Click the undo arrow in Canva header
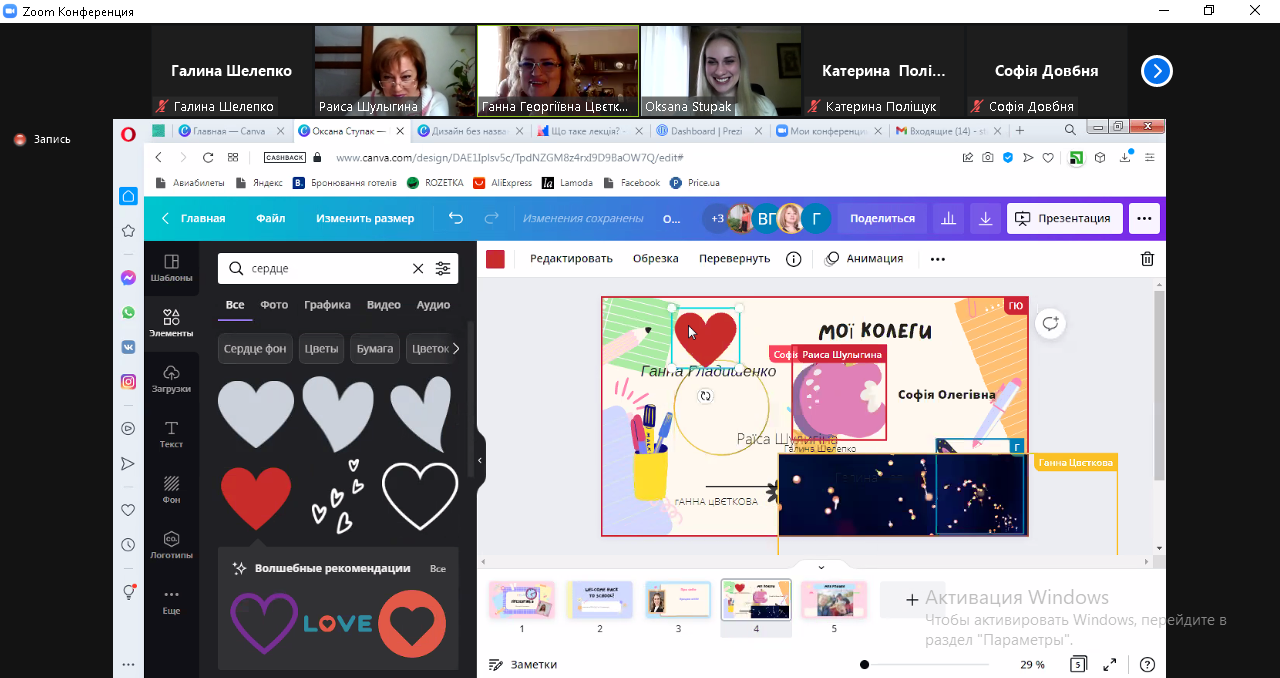 tap(456, 218)
